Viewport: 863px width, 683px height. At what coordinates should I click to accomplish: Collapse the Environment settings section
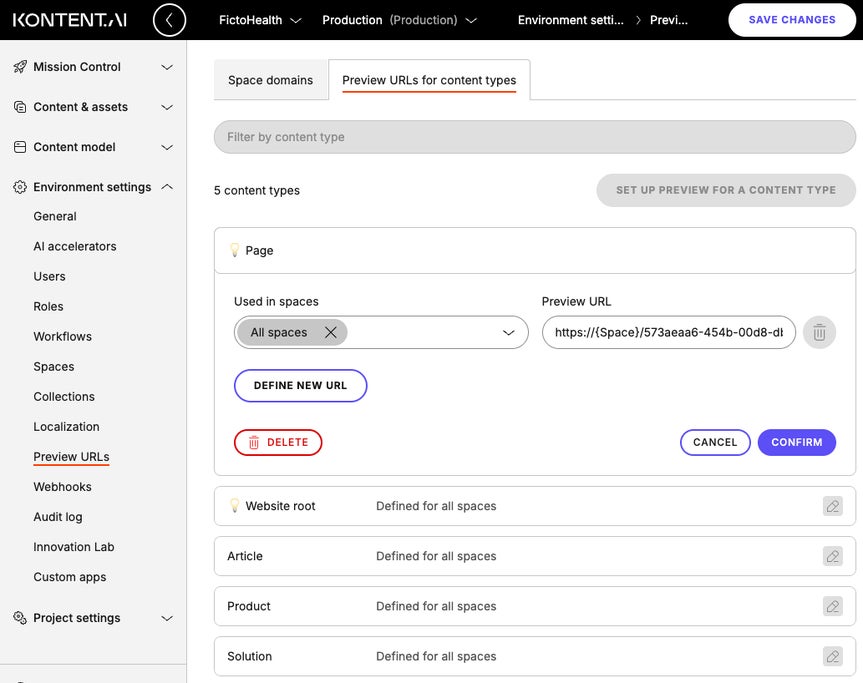coord(167,187)
